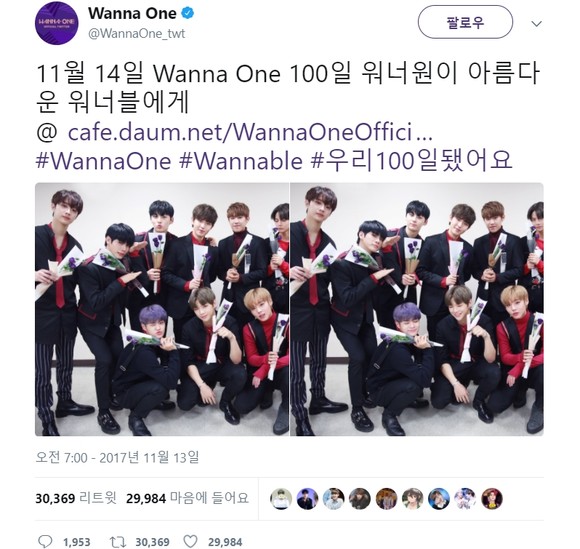The image size is (580, 549).
Task: Open fifth liker avatar in row
Action: click(x=386, y=499)
